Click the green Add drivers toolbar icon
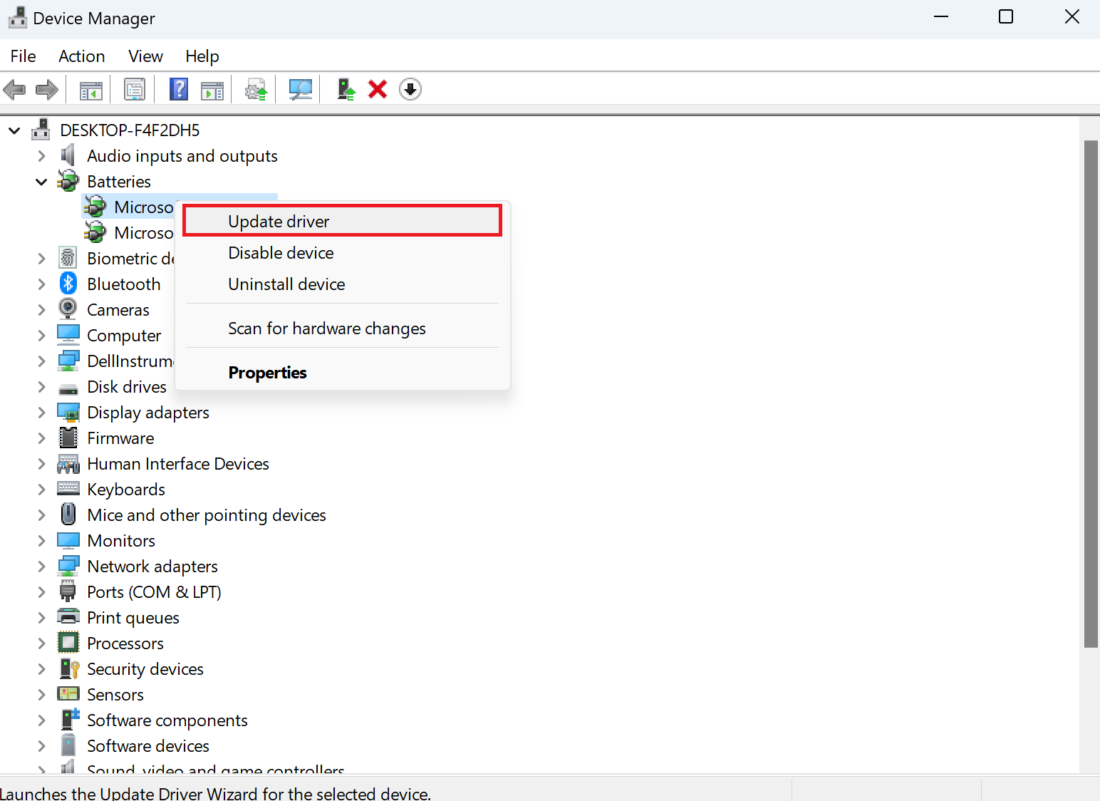The image size is (1100, 801). (x=346, y=90)
